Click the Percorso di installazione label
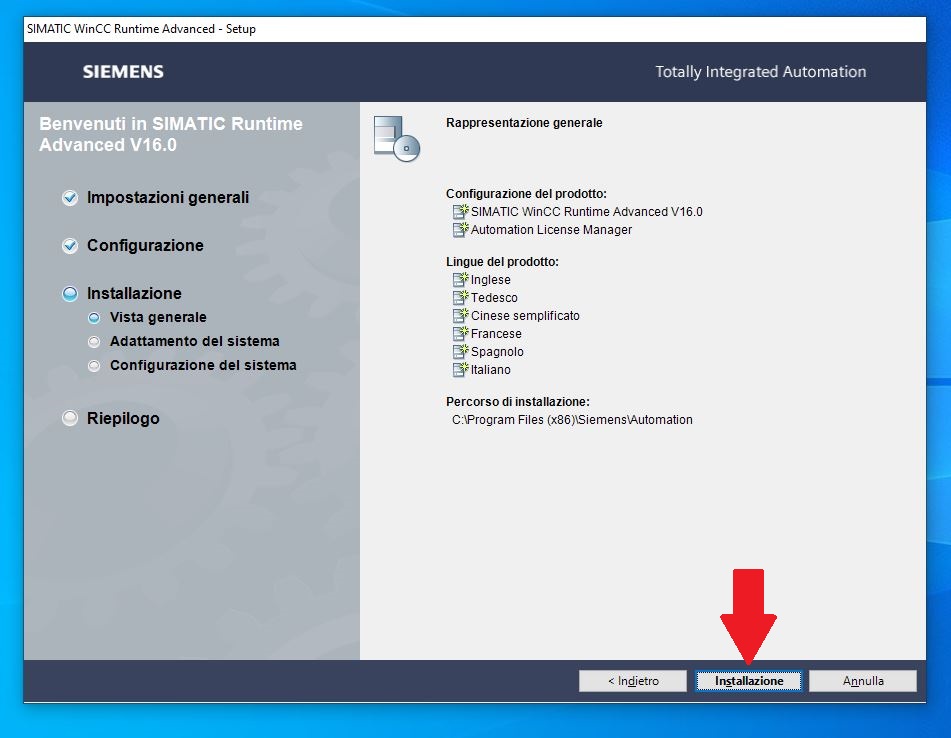Image resolution: width=951 pixels, height=738 pixels. (517, 402)
